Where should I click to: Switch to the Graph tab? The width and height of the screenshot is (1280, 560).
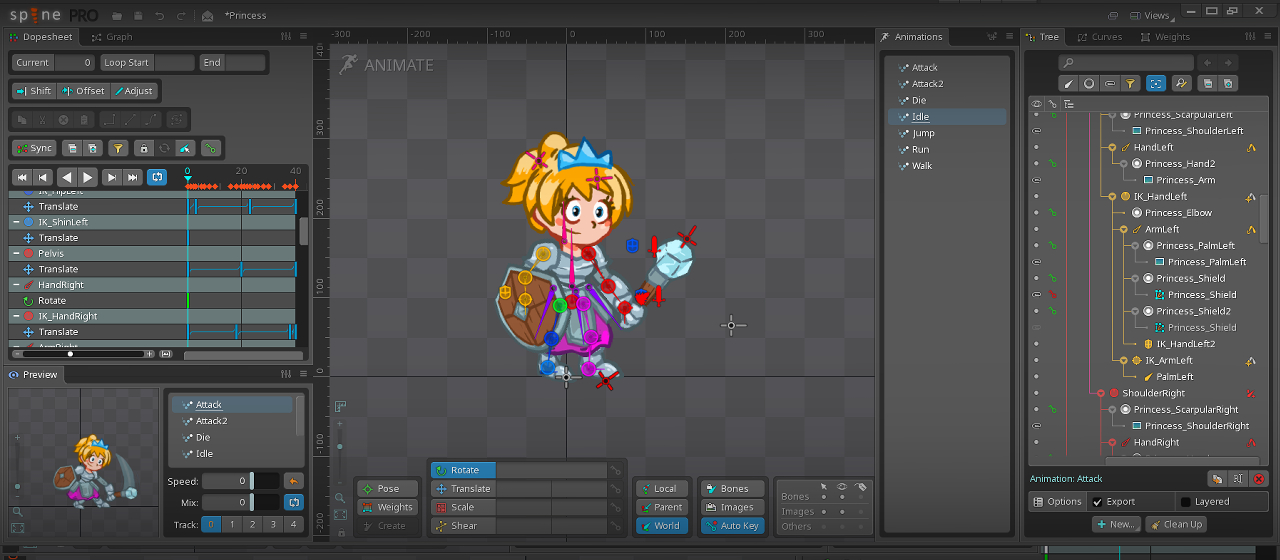tap(112, 37)
